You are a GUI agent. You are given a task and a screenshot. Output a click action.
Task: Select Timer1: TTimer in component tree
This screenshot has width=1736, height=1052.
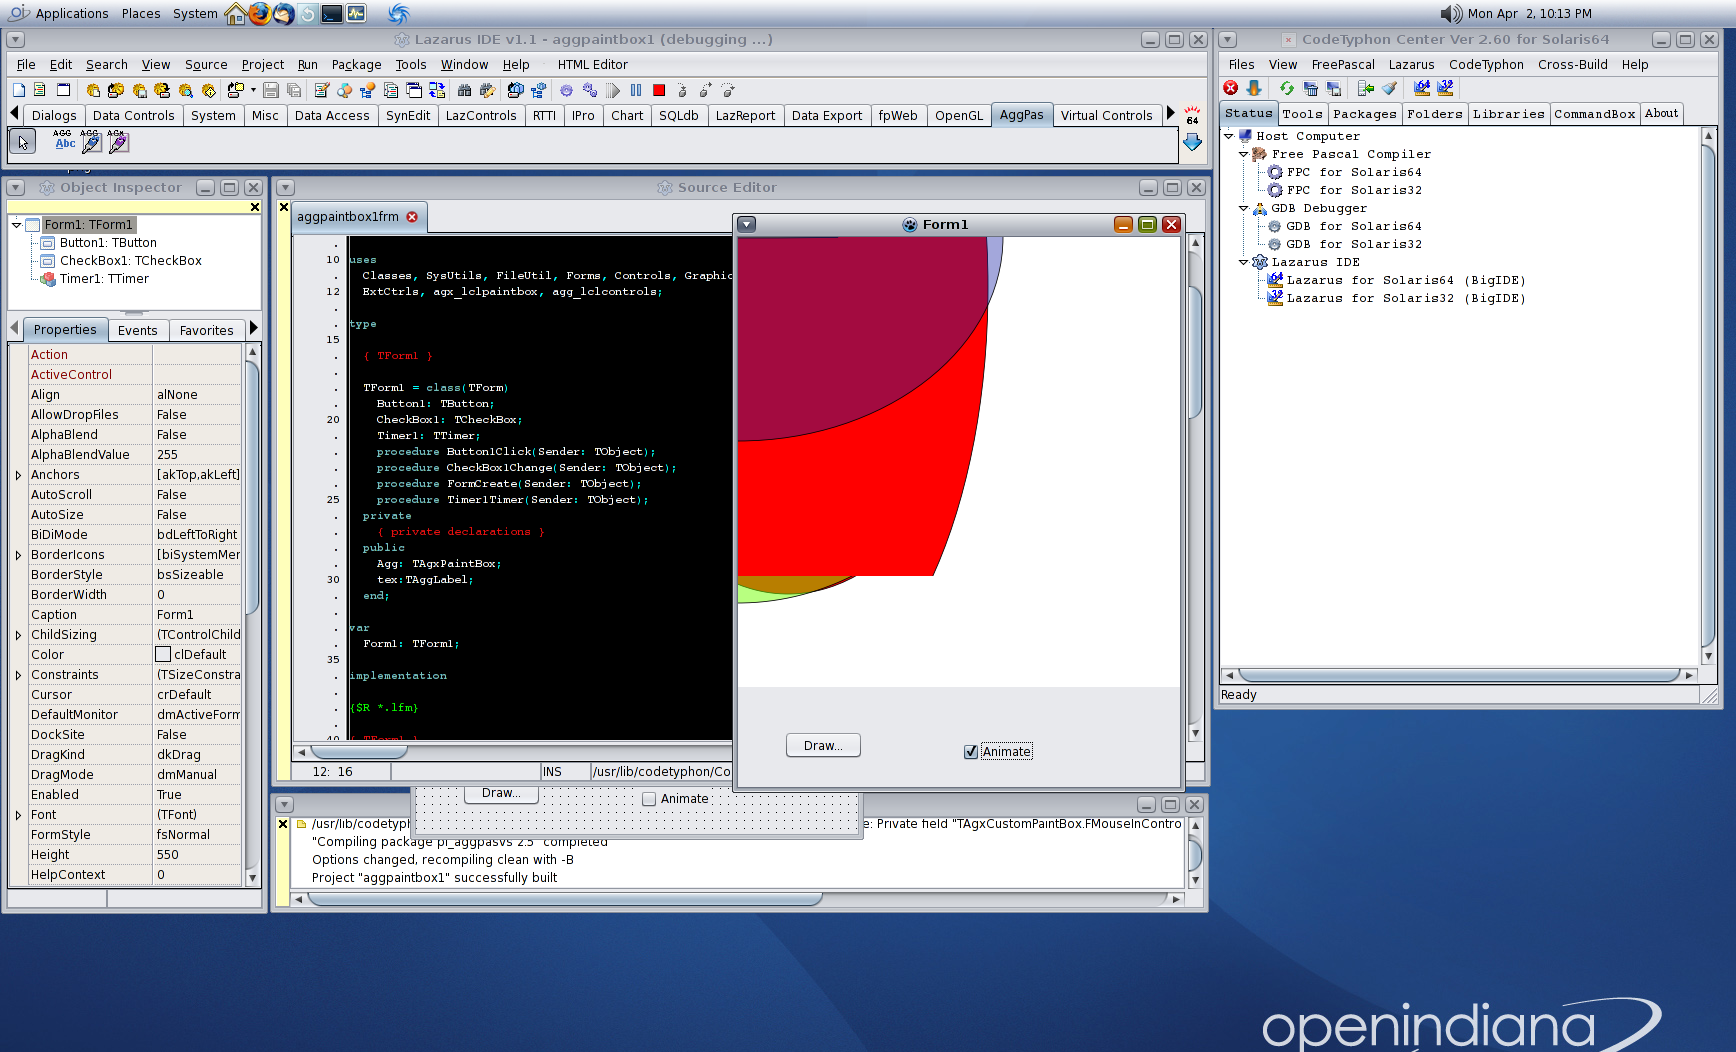tap(104, 279)
